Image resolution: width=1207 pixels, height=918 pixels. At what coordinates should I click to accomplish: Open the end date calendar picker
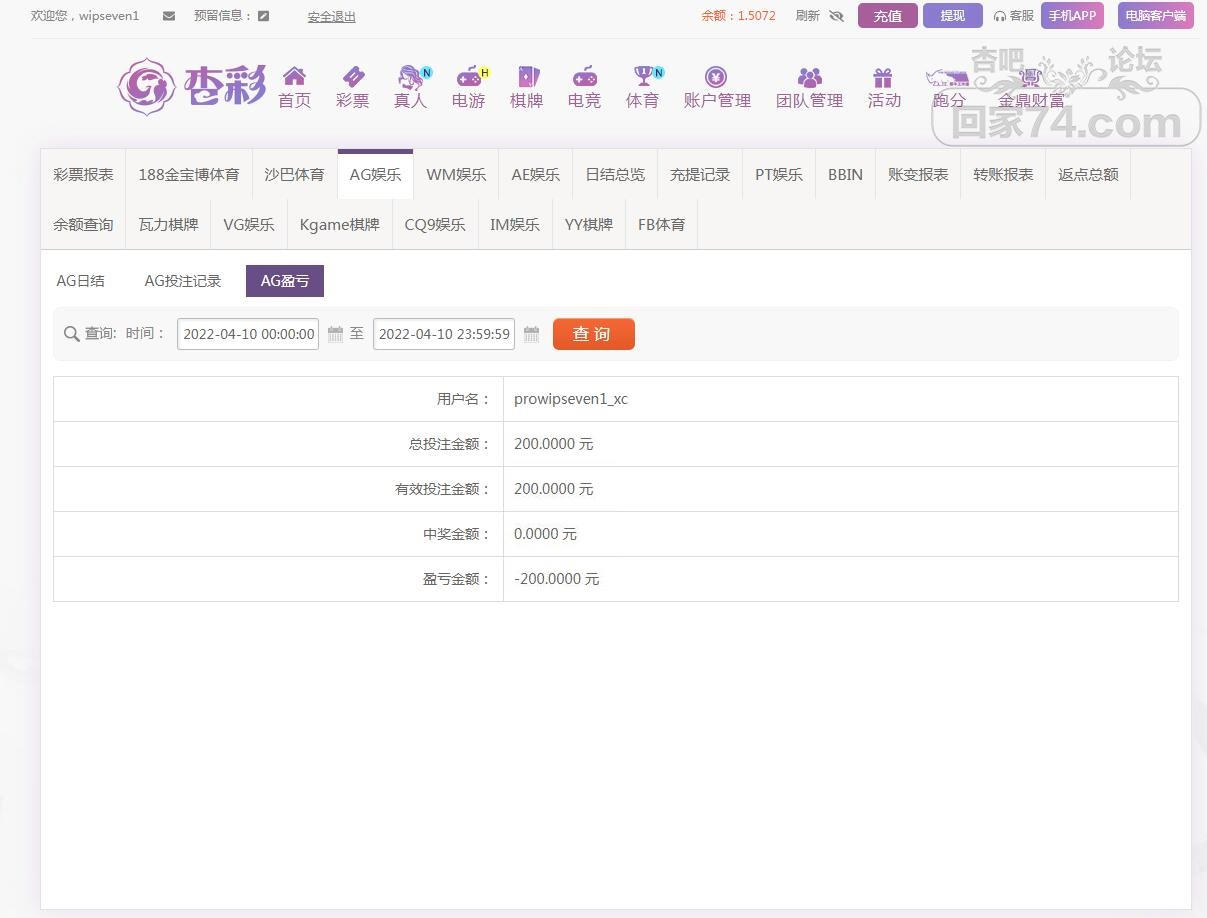532,334
